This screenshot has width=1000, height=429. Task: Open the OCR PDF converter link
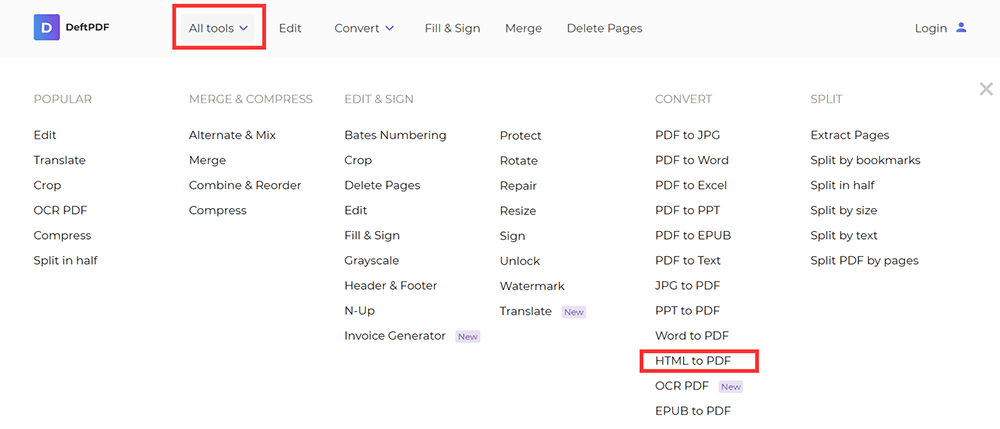(682, 386)
